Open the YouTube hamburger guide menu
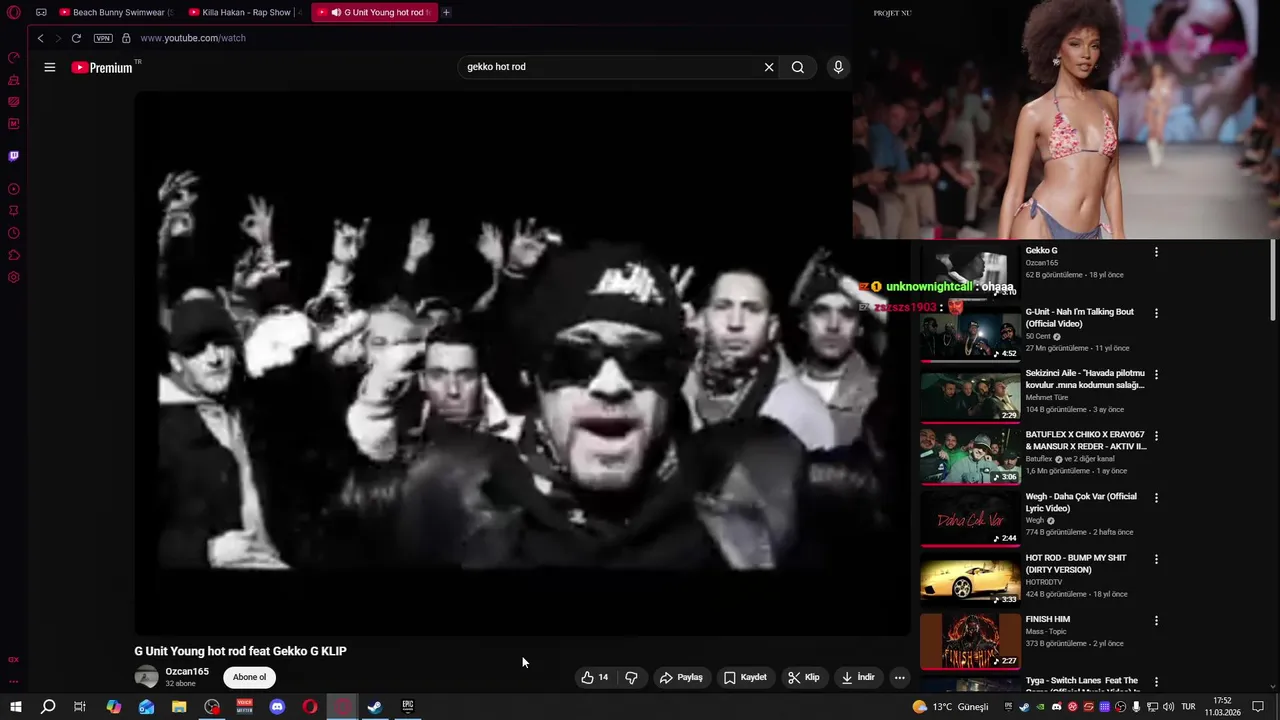Screen dimensions: 1280x720 pyautogui.click(x=50, y=67)
